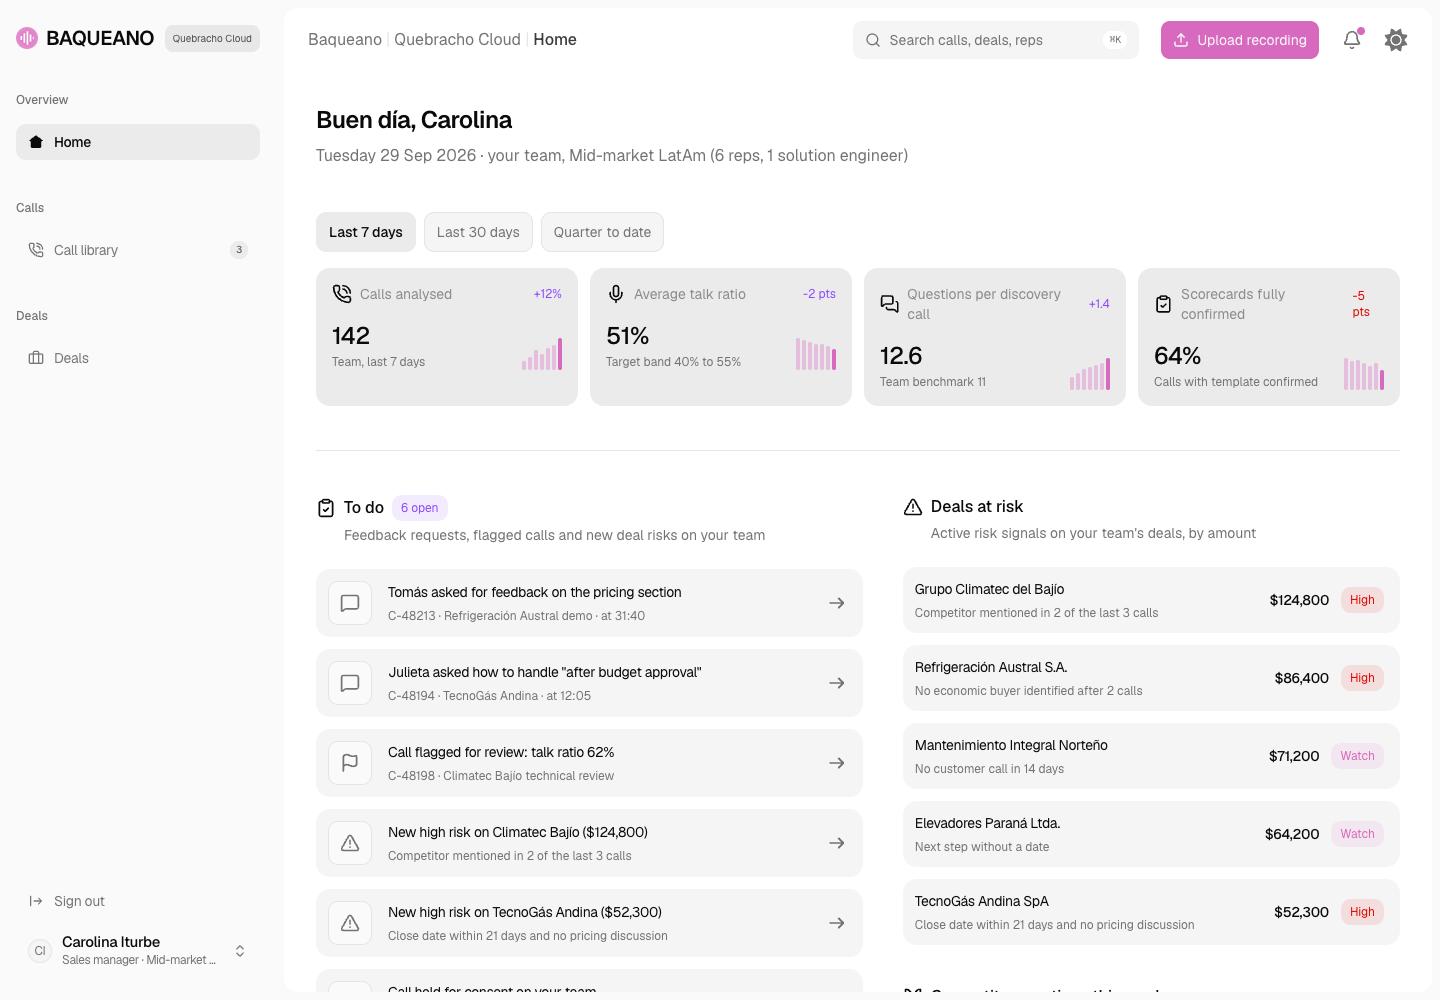Image resolution: width=1440 pixels, height=1000 pixels.
Task: Open arrow for TecnoGás Andina high risk
Action: pos(837,923)
